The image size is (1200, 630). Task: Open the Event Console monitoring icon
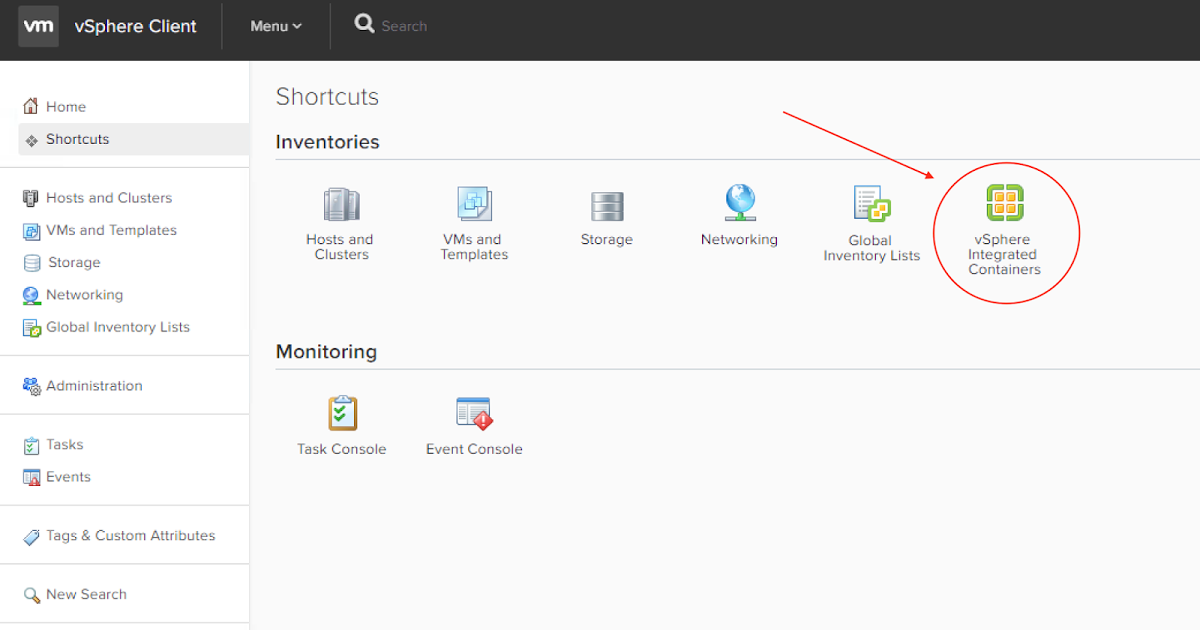pos(474,414)
